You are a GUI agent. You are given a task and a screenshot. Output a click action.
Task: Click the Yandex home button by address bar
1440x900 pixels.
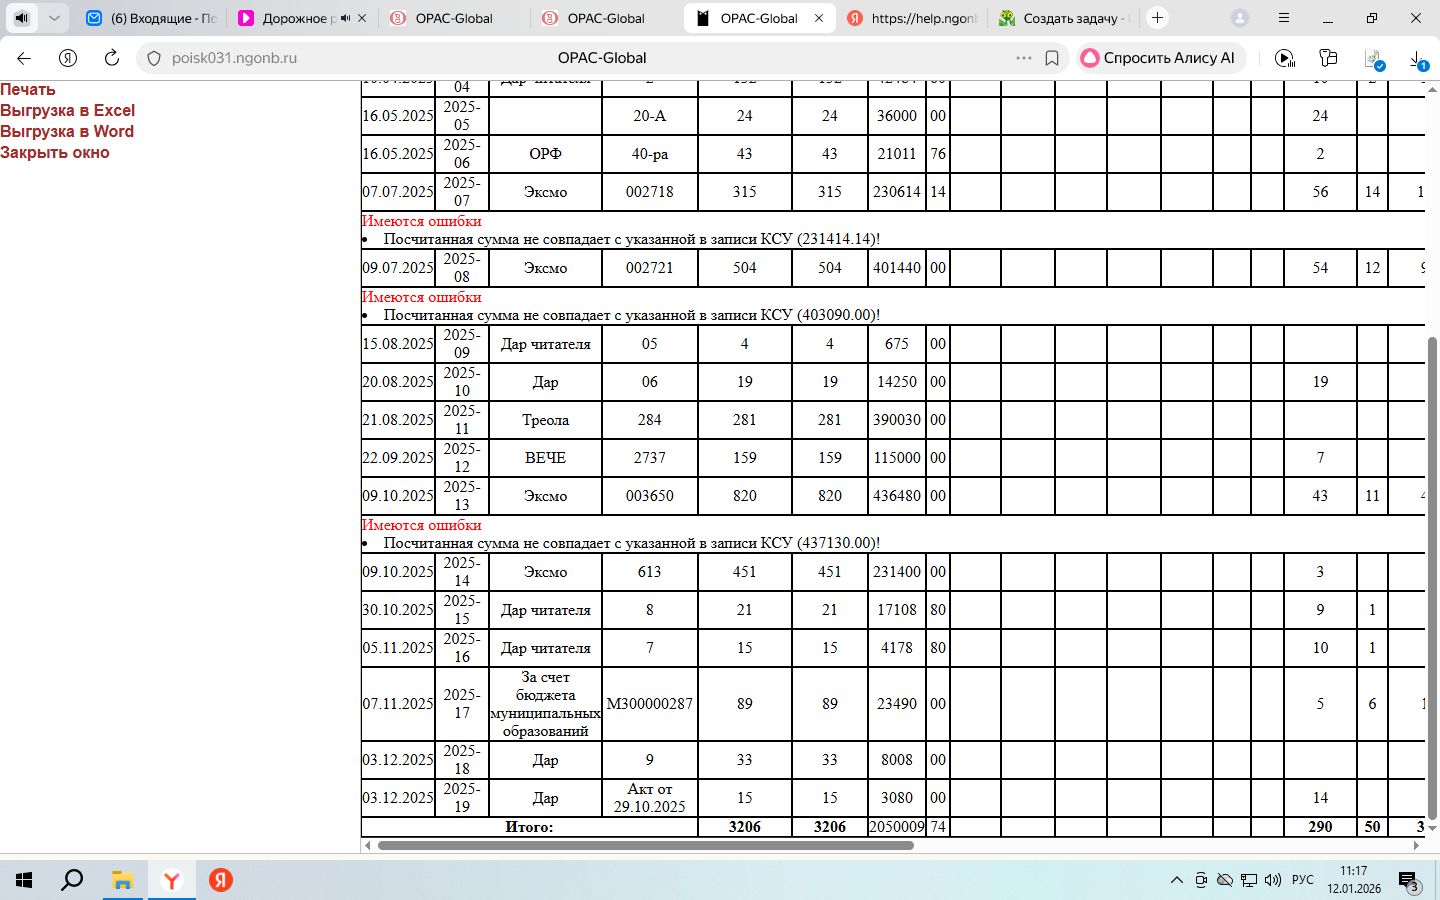tap(68, 58)
